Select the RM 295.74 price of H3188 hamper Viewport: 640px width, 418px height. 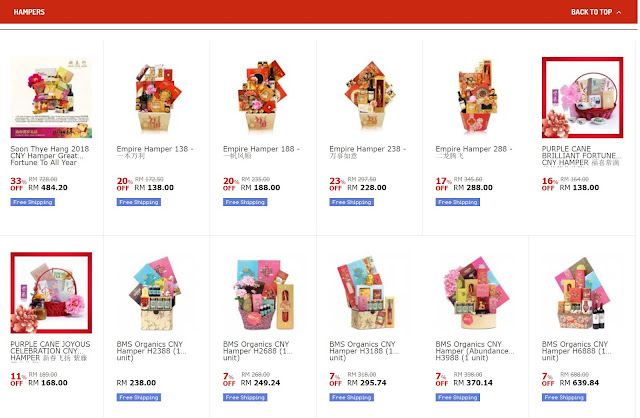(367, 383)
